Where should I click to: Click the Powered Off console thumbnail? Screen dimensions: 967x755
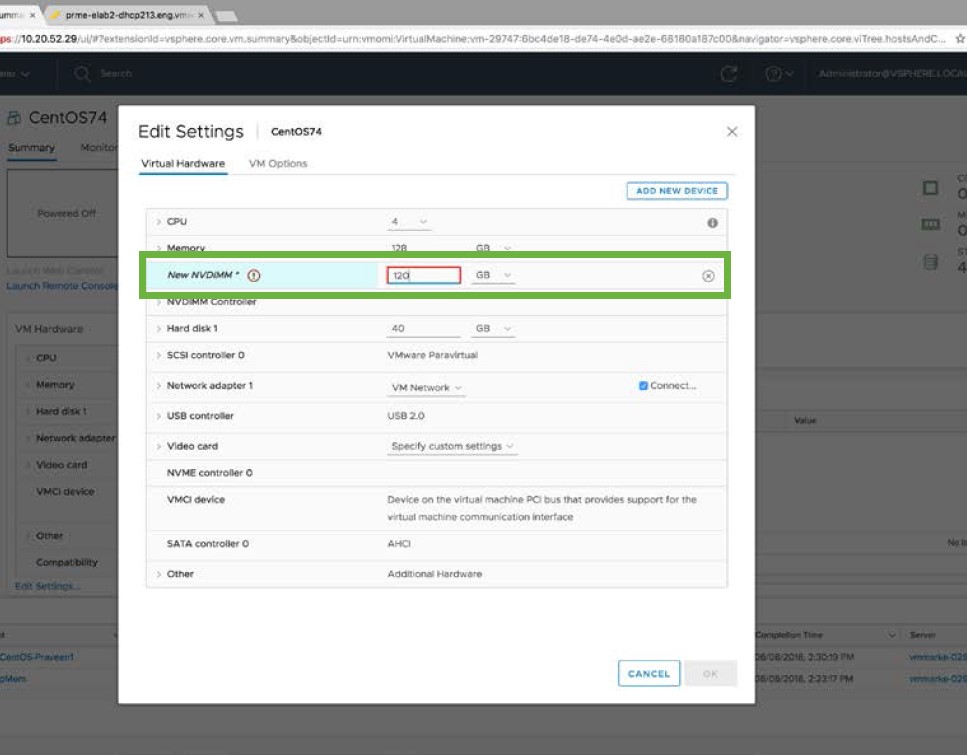pos(62,213)
